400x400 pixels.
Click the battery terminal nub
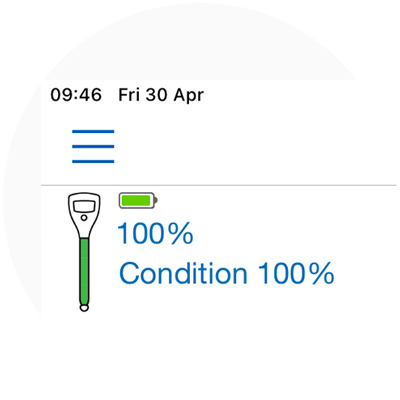[x=156, y=200]
